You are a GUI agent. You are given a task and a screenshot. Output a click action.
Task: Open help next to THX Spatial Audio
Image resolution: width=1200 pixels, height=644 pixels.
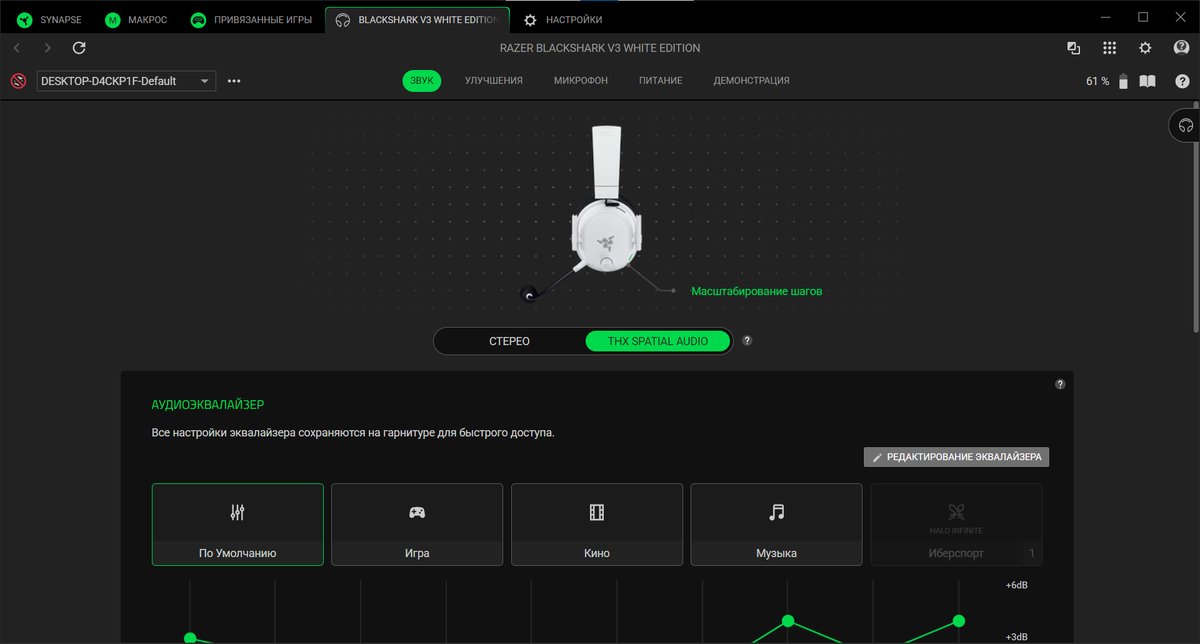coord(747,341)
